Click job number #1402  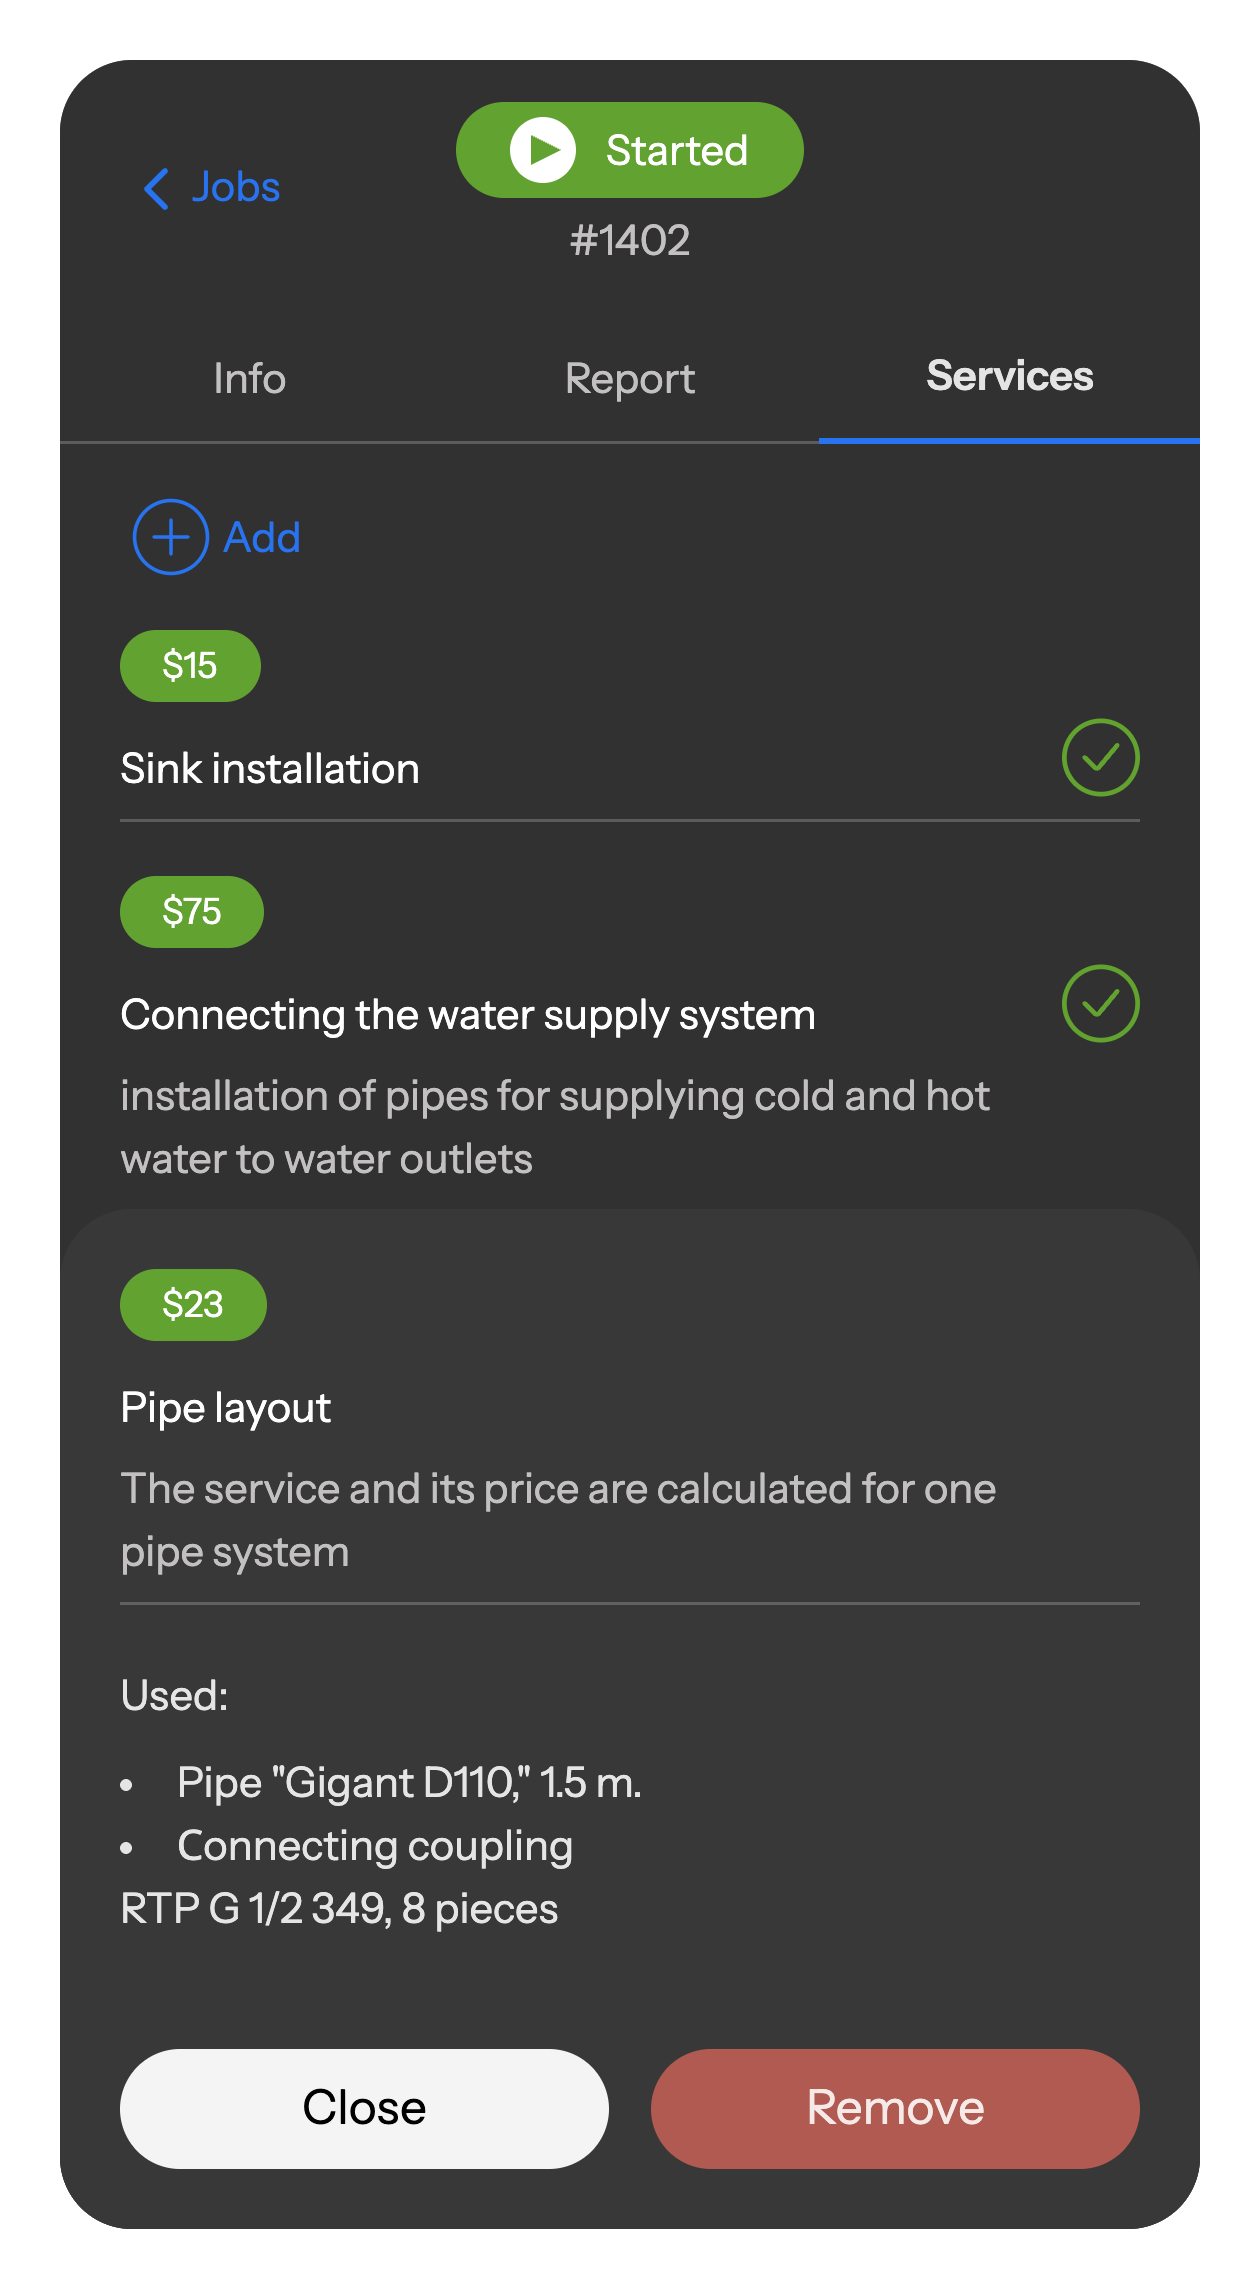tap(629, 241)
